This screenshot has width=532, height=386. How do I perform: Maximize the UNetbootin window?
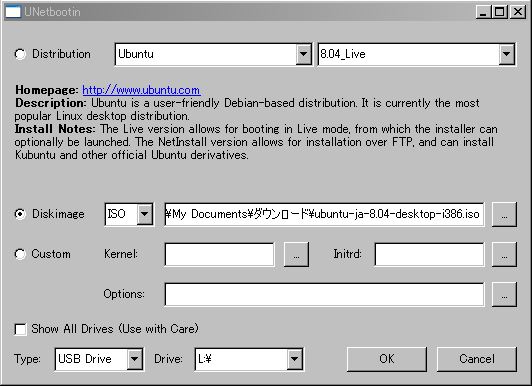click(x=499, y=12)
